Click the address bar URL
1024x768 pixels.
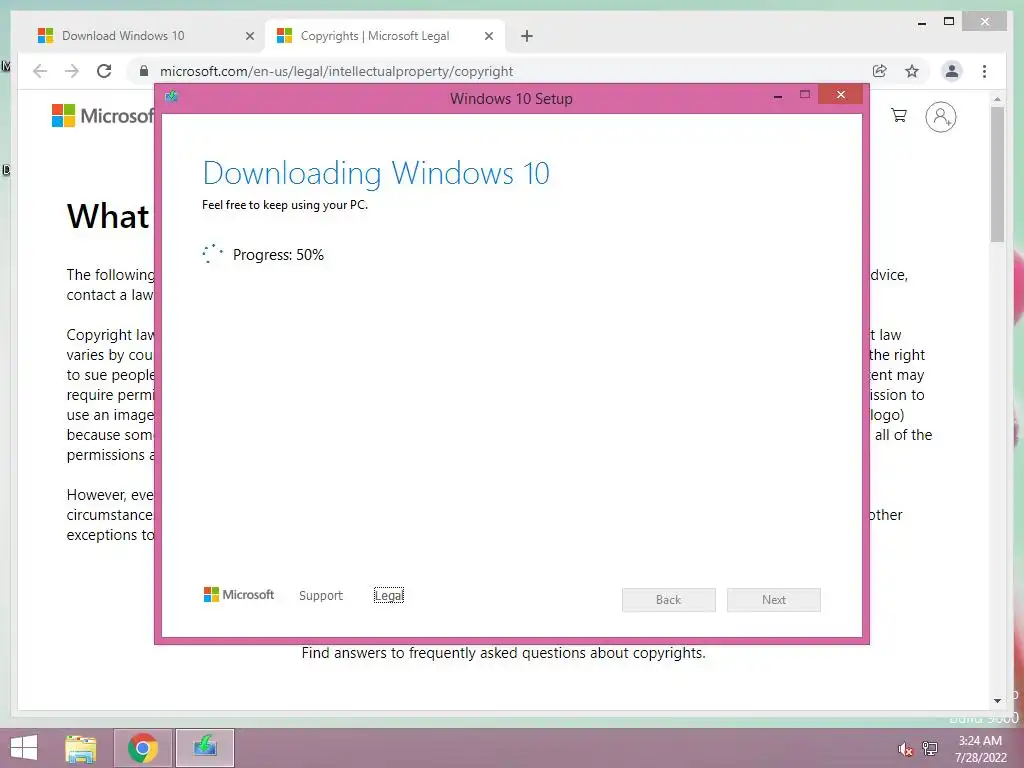(x=336, y=71)
